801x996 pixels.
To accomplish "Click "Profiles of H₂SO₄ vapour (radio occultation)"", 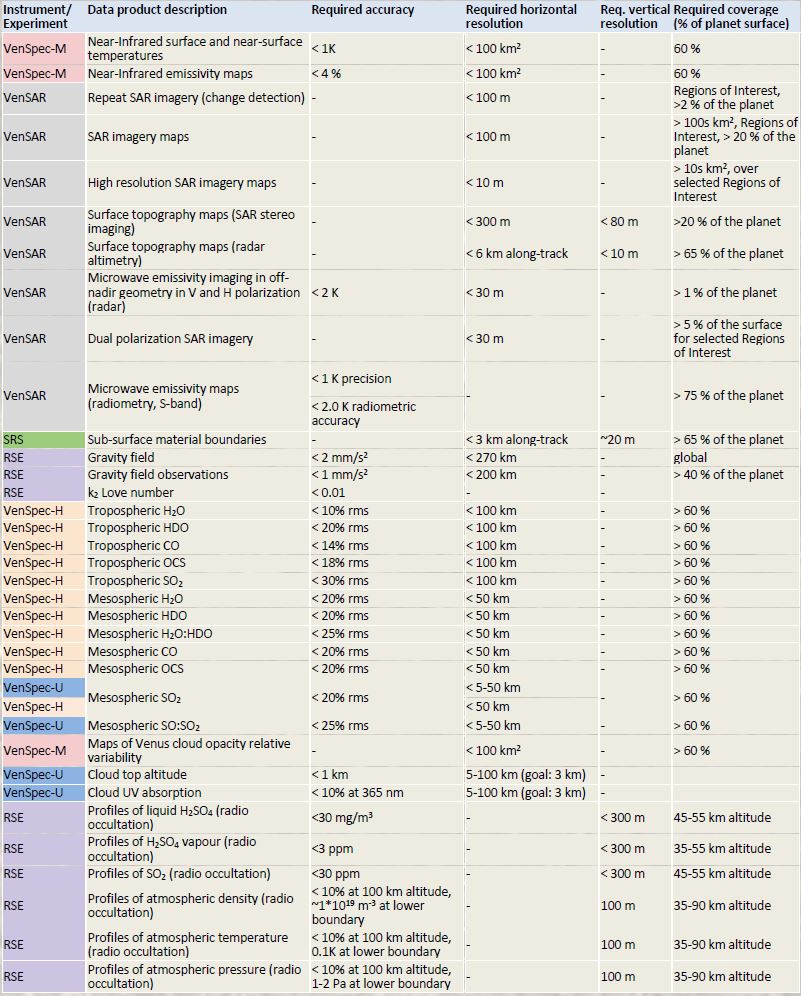I will (172, 849).
